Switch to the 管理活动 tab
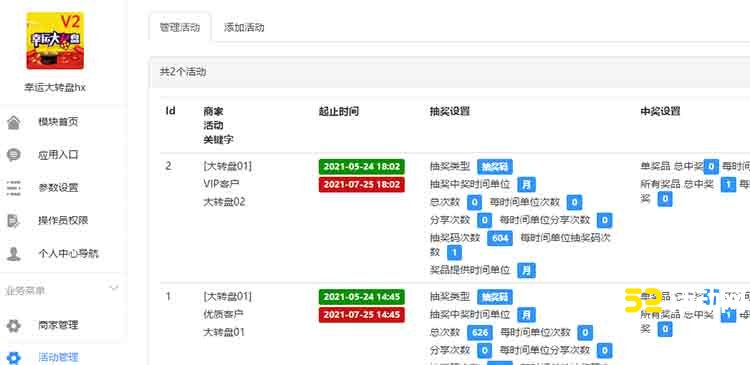Image resolution: width=750 pixels, height=365 pixels. (x=180, y=27)
